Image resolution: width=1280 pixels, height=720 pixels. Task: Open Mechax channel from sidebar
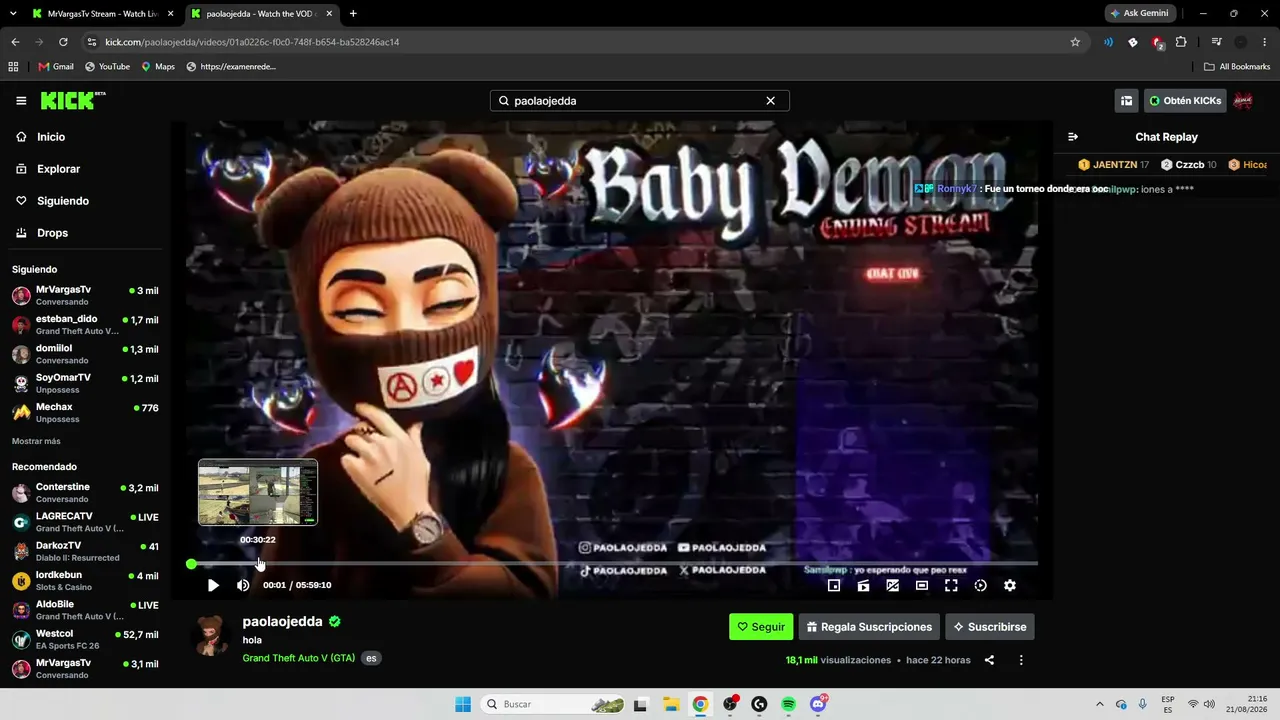point(85,413)
